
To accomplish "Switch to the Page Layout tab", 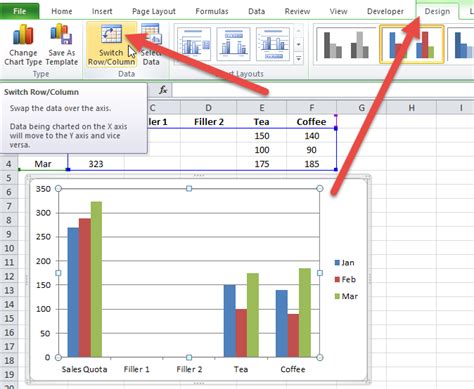I will pyautogui.click(x=154, y=11).
